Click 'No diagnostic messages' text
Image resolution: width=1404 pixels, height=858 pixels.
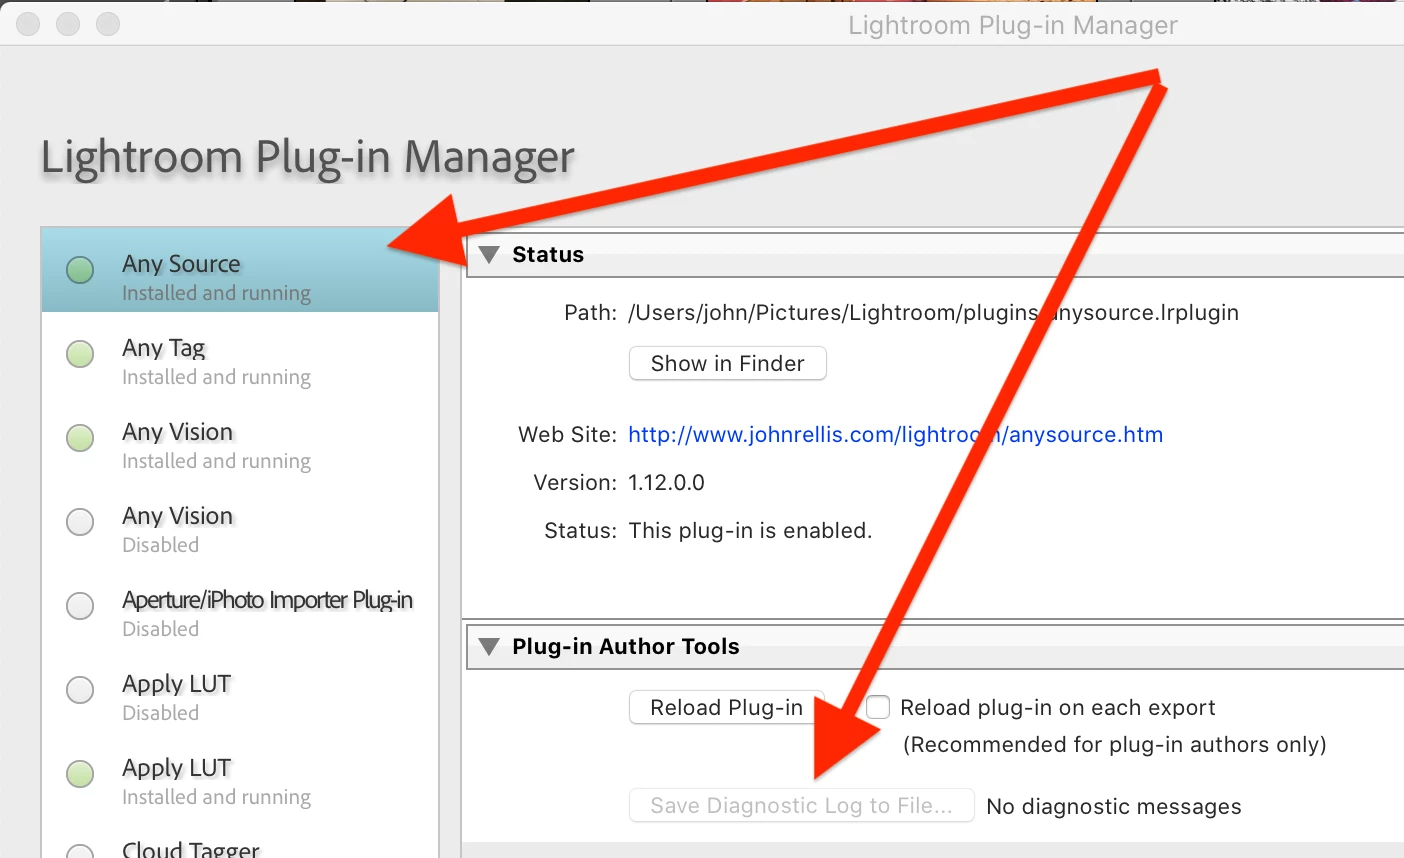[x=1114, y=807]
